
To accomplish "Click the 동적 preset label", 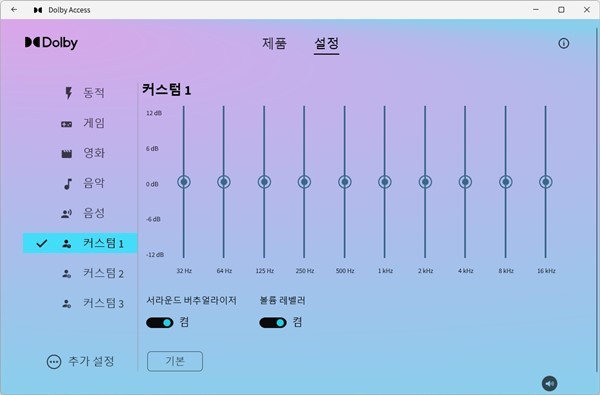I will [x=94, y=93].
